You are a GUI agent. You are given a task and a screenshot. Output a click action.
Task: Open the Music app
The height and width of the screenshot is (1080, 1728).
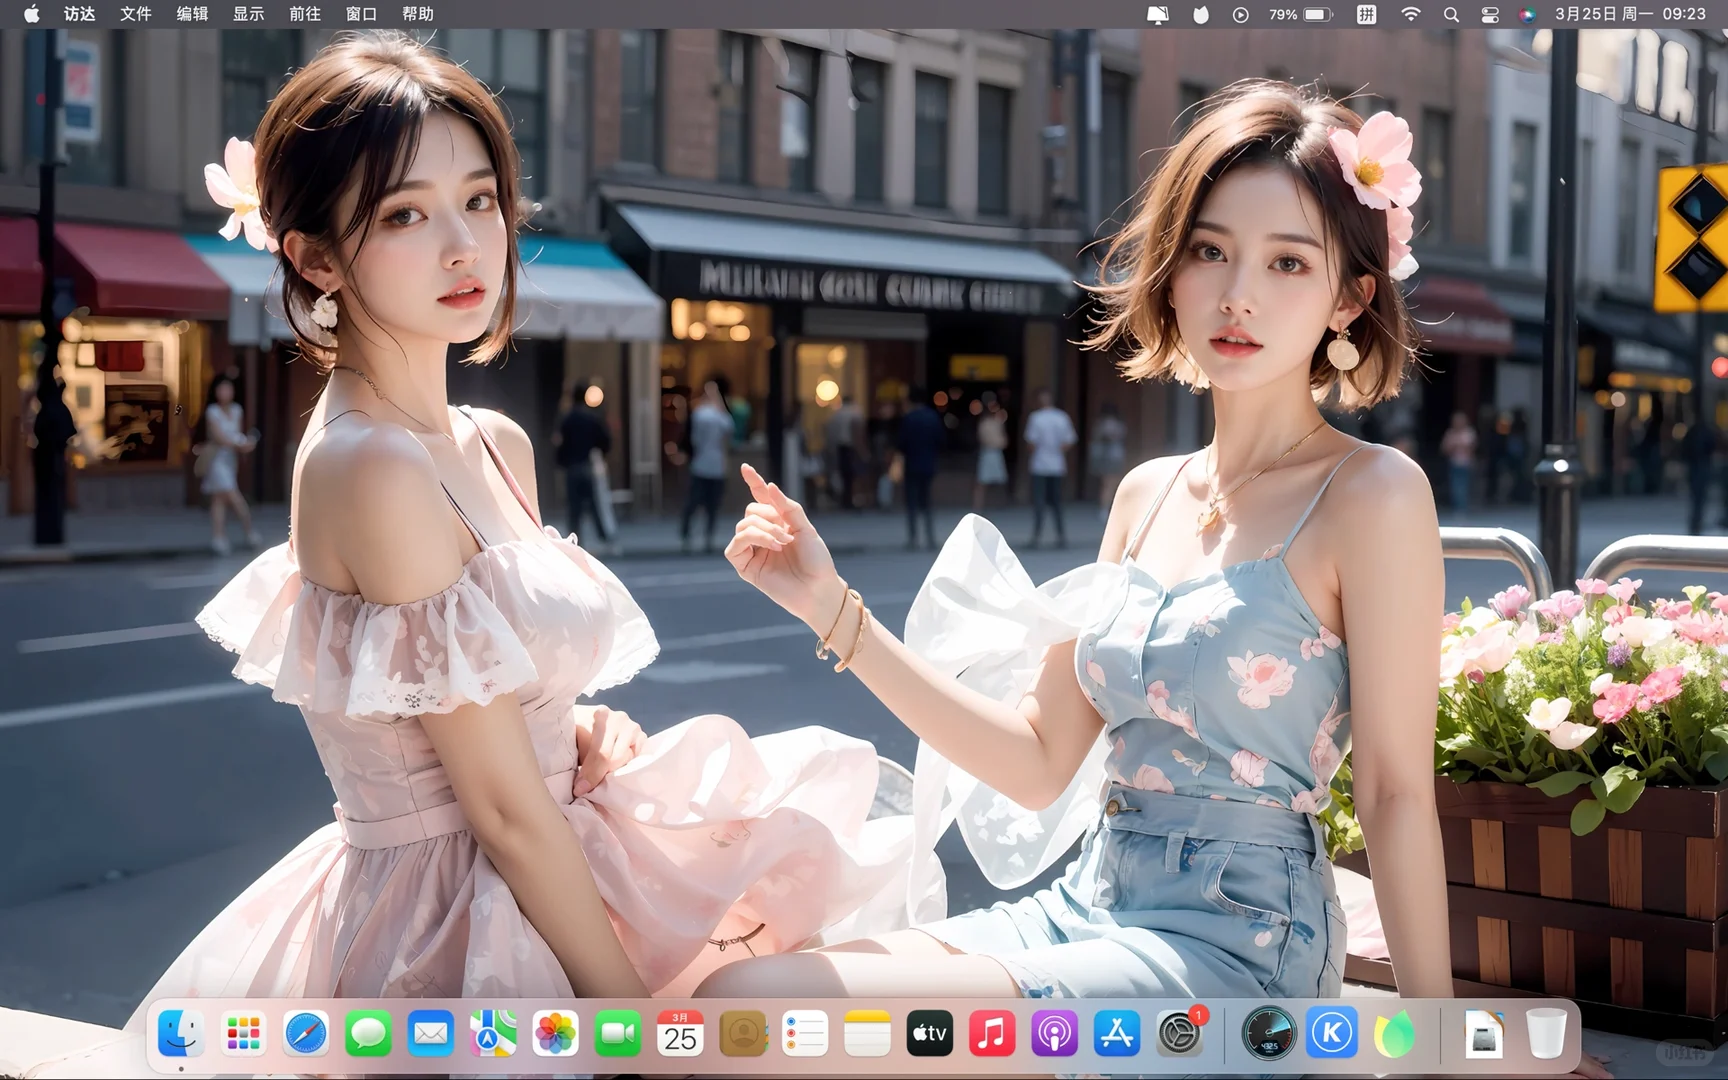[x=992, y=1033]
